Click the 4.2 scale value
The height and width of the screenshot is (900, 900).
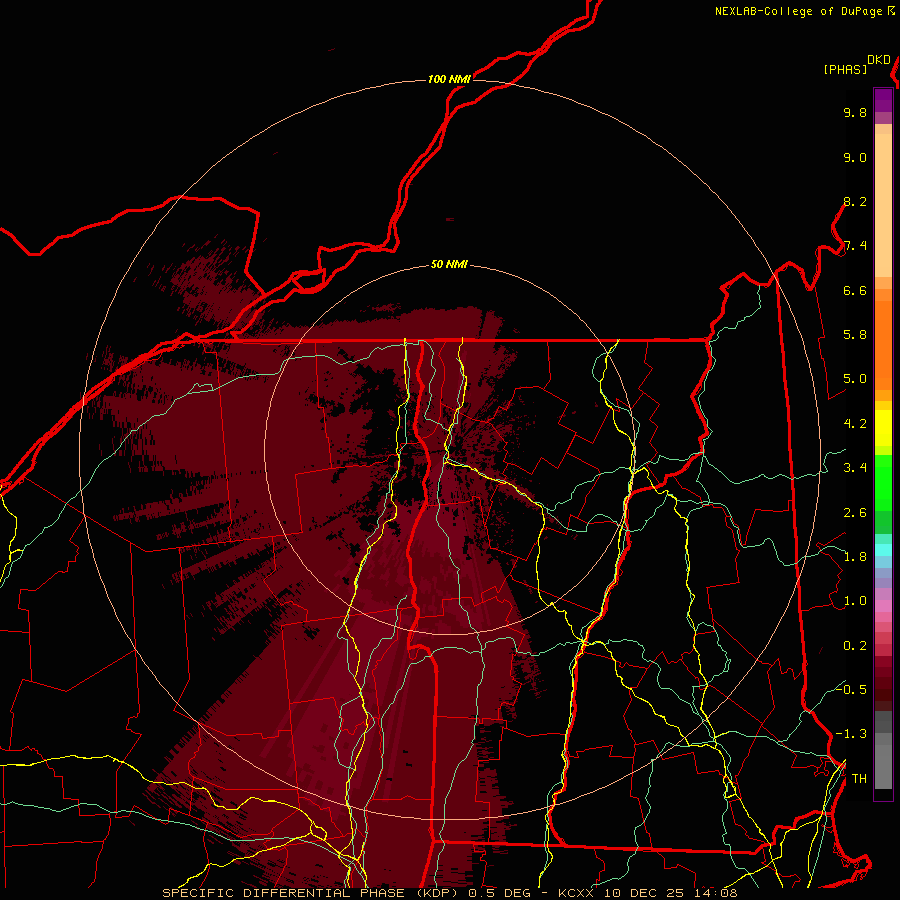point(855,424)
